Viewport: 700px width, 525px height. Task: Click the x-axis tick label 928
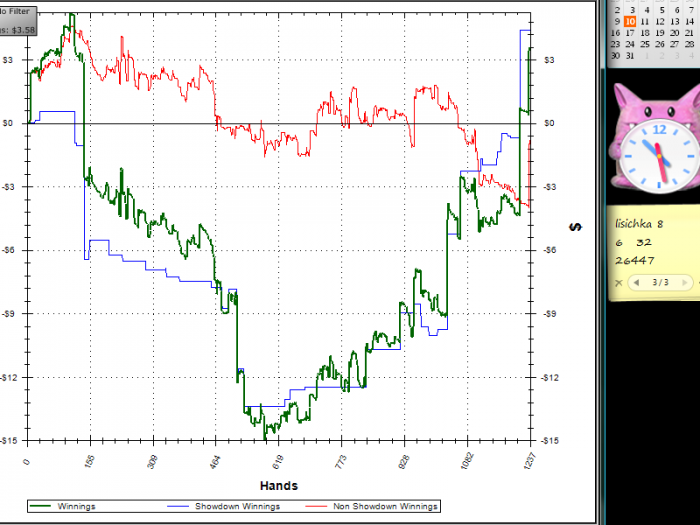tap(403, 461)
